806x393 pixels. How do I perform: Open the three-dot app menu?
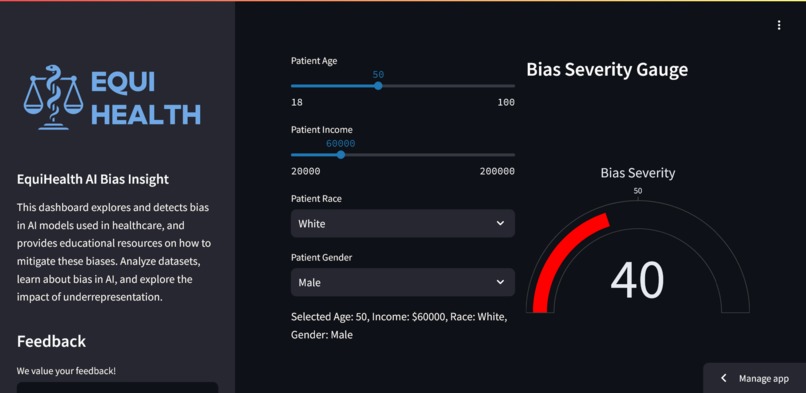pyautogui.click(x=779, y=25)
